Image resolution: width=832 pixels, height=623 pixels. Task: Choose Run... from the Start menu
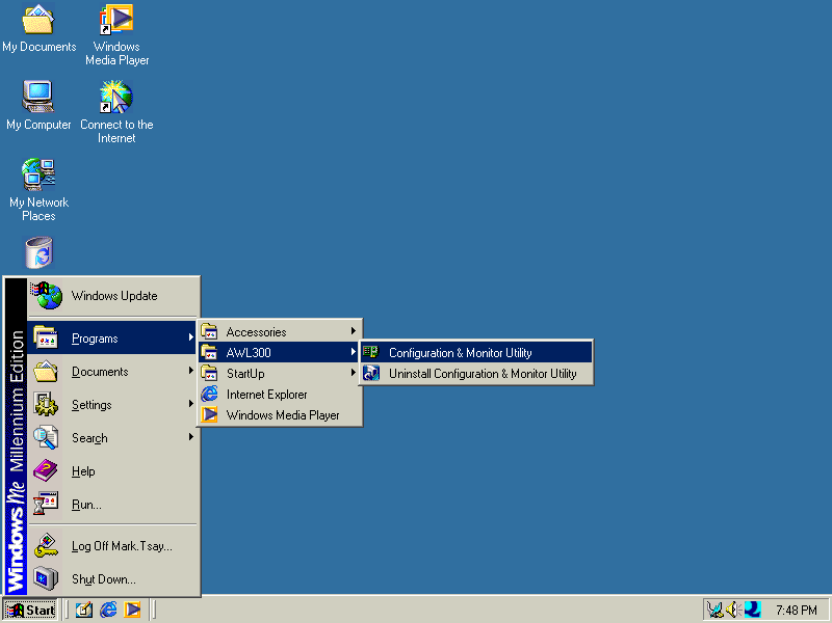click(x=113, y=504)
